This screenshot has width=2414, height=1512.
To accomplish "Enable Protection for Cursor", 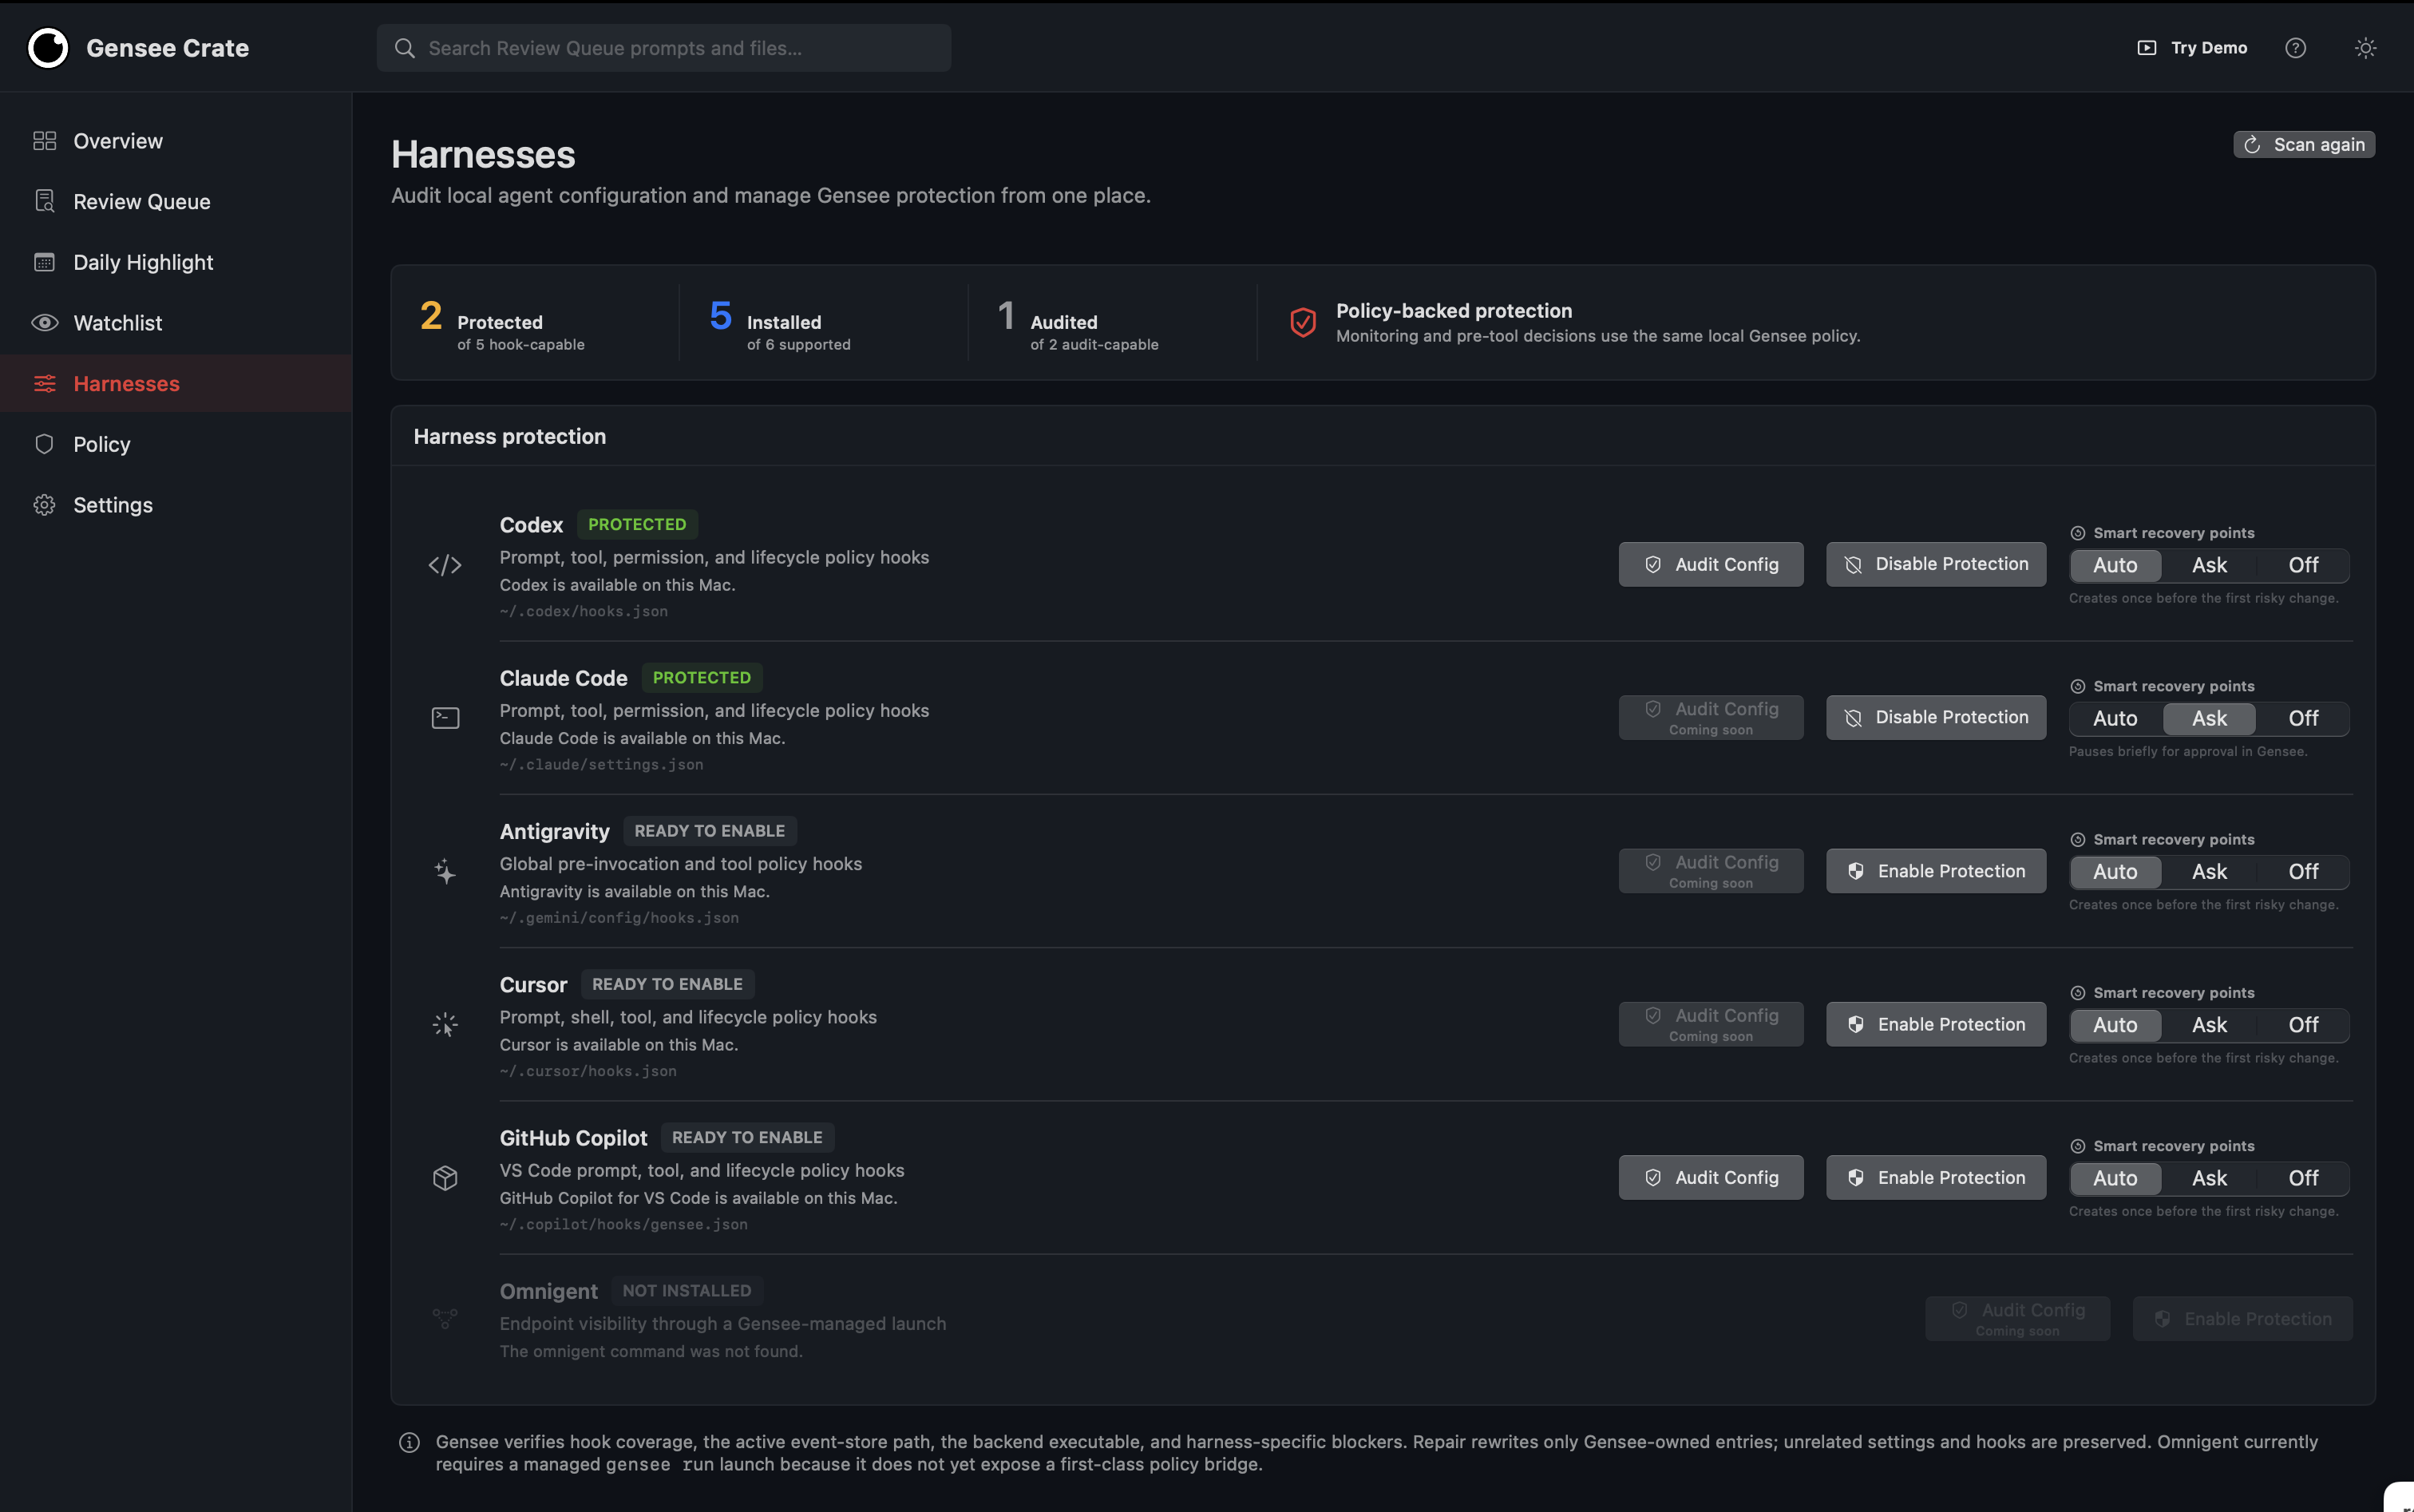I will click(1936, 1024).
